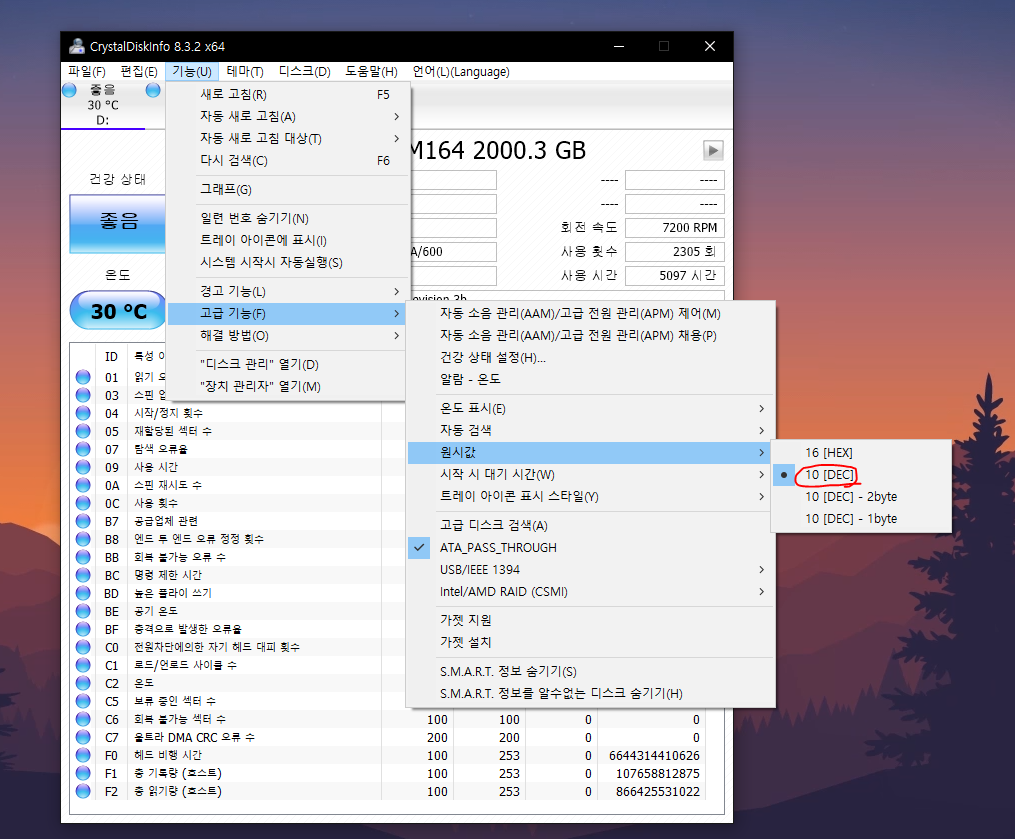1015x839 pixels.
Task: Expand USB/IEEE 1394 submenu
Action: pos(590,570)
